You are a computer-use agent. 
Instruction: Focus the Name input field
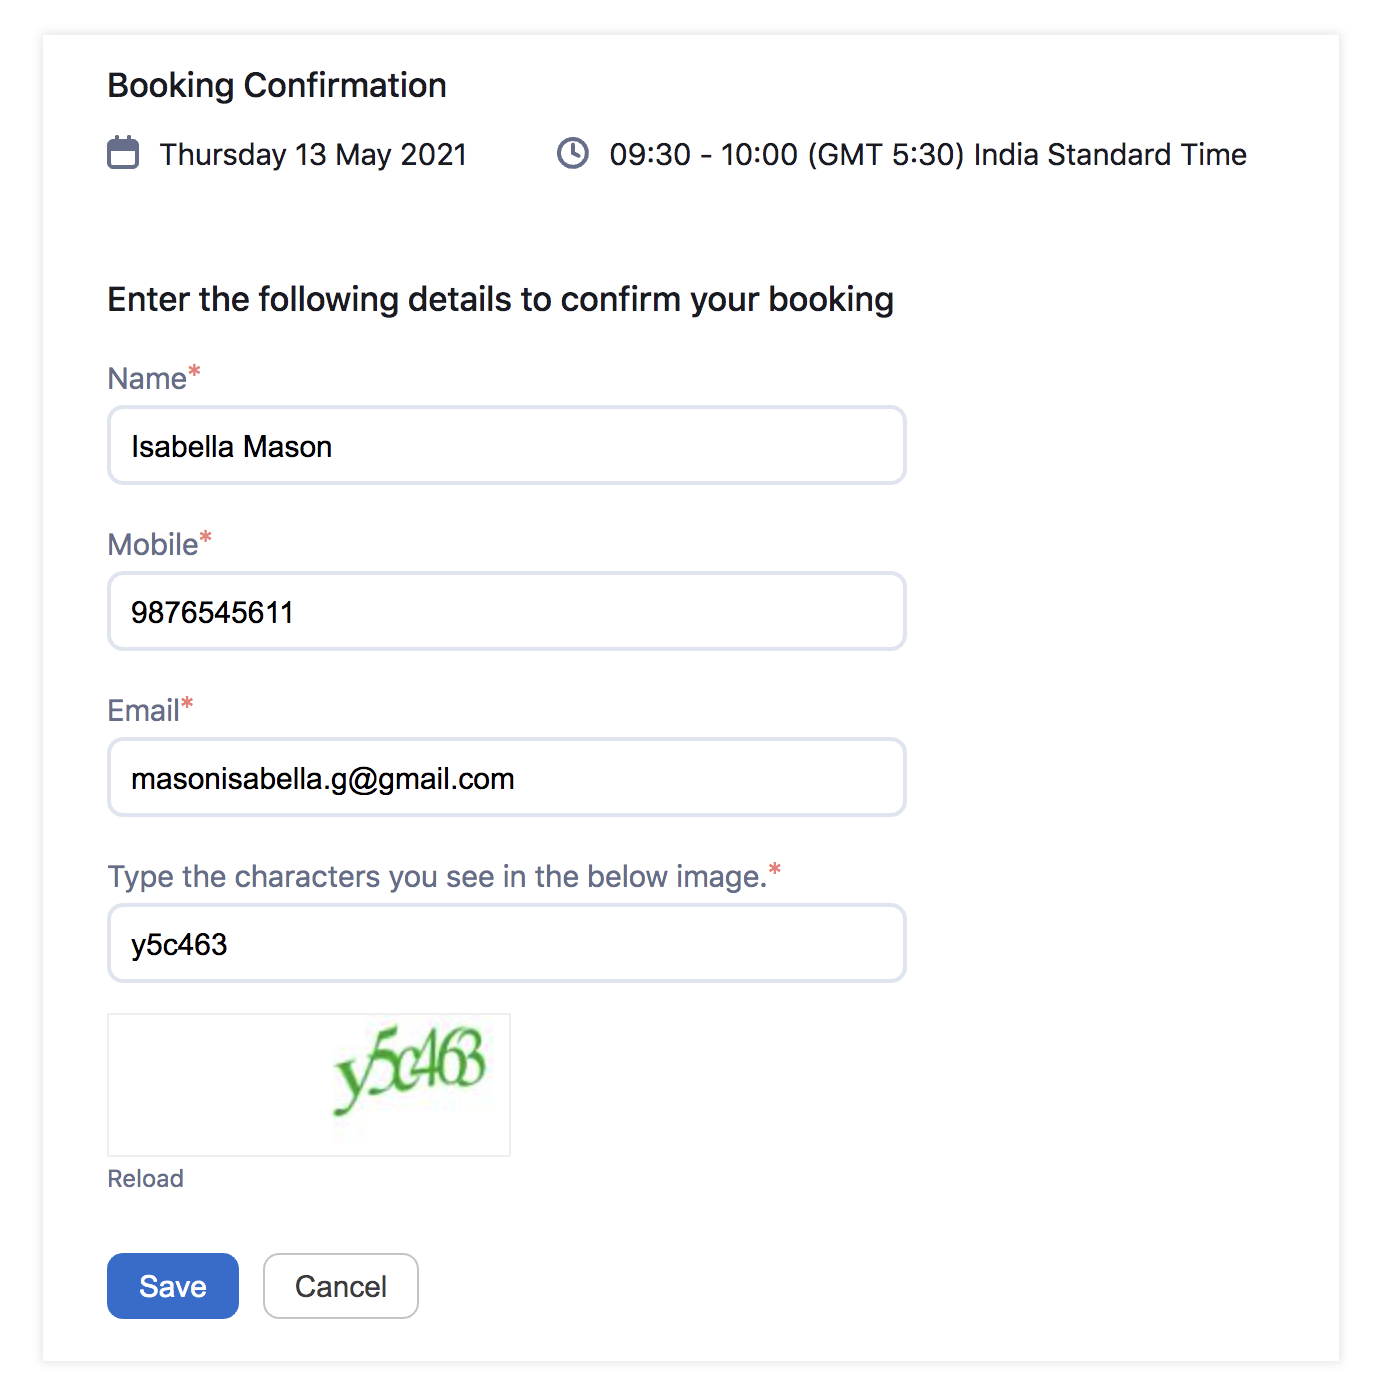pos(507,445)
